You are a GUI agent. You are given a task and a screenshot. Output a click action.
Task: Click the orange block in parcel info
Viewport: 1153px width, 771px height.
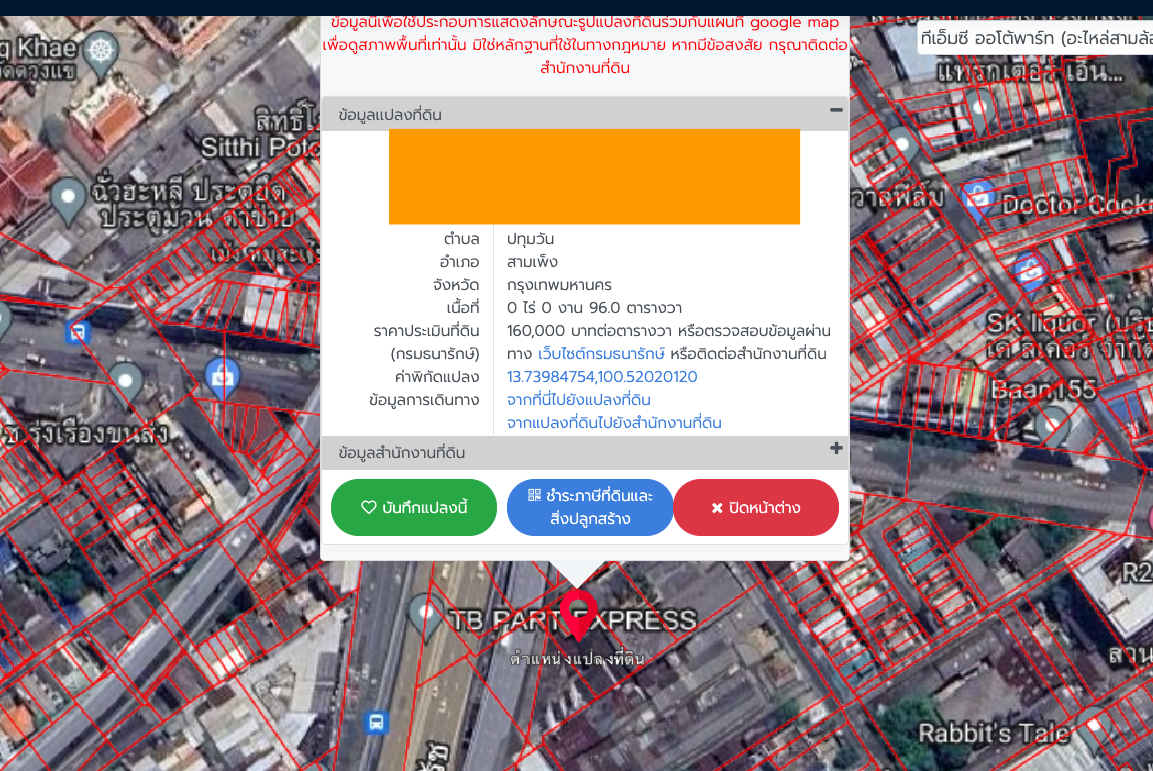point(594,177)
